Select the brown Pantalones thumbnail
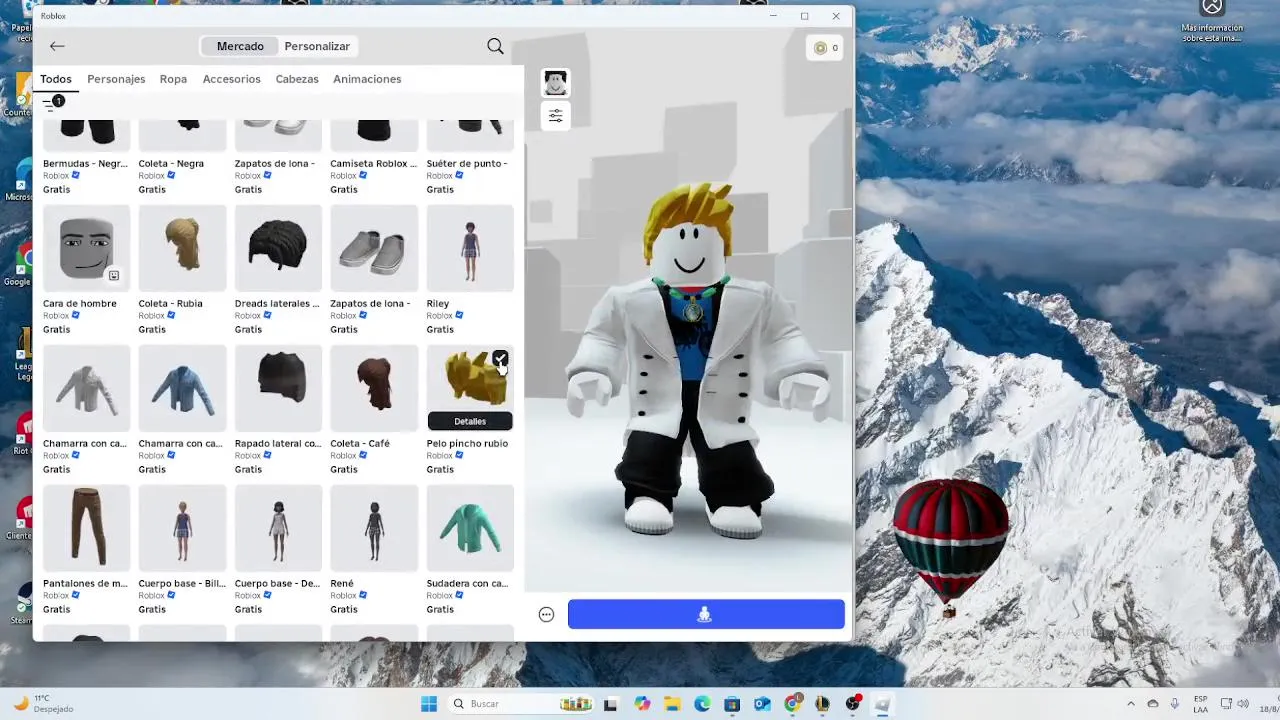 click(x=86, y=528)
